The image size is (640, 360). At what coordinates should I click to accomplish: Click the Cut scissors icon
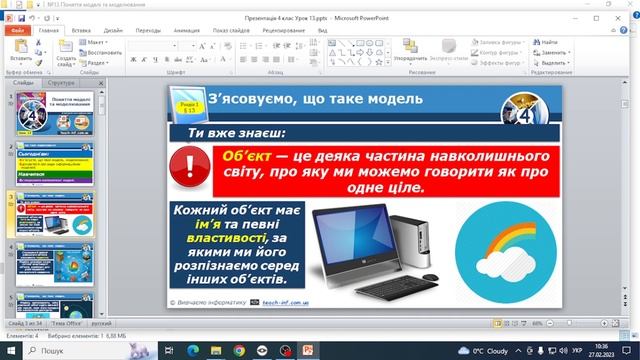[x=38, y=42]
